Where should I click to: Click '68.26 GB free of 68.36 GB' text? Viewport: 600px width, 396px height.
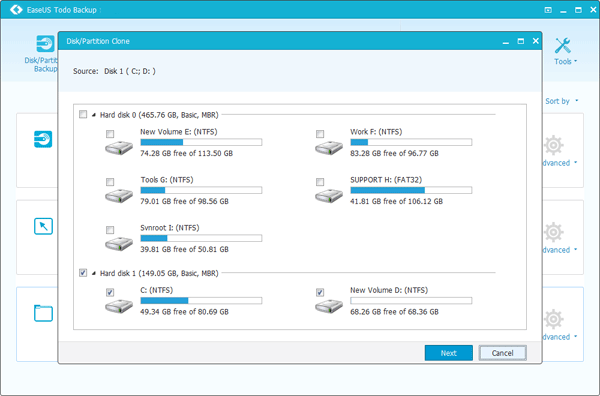pos(394,312)
